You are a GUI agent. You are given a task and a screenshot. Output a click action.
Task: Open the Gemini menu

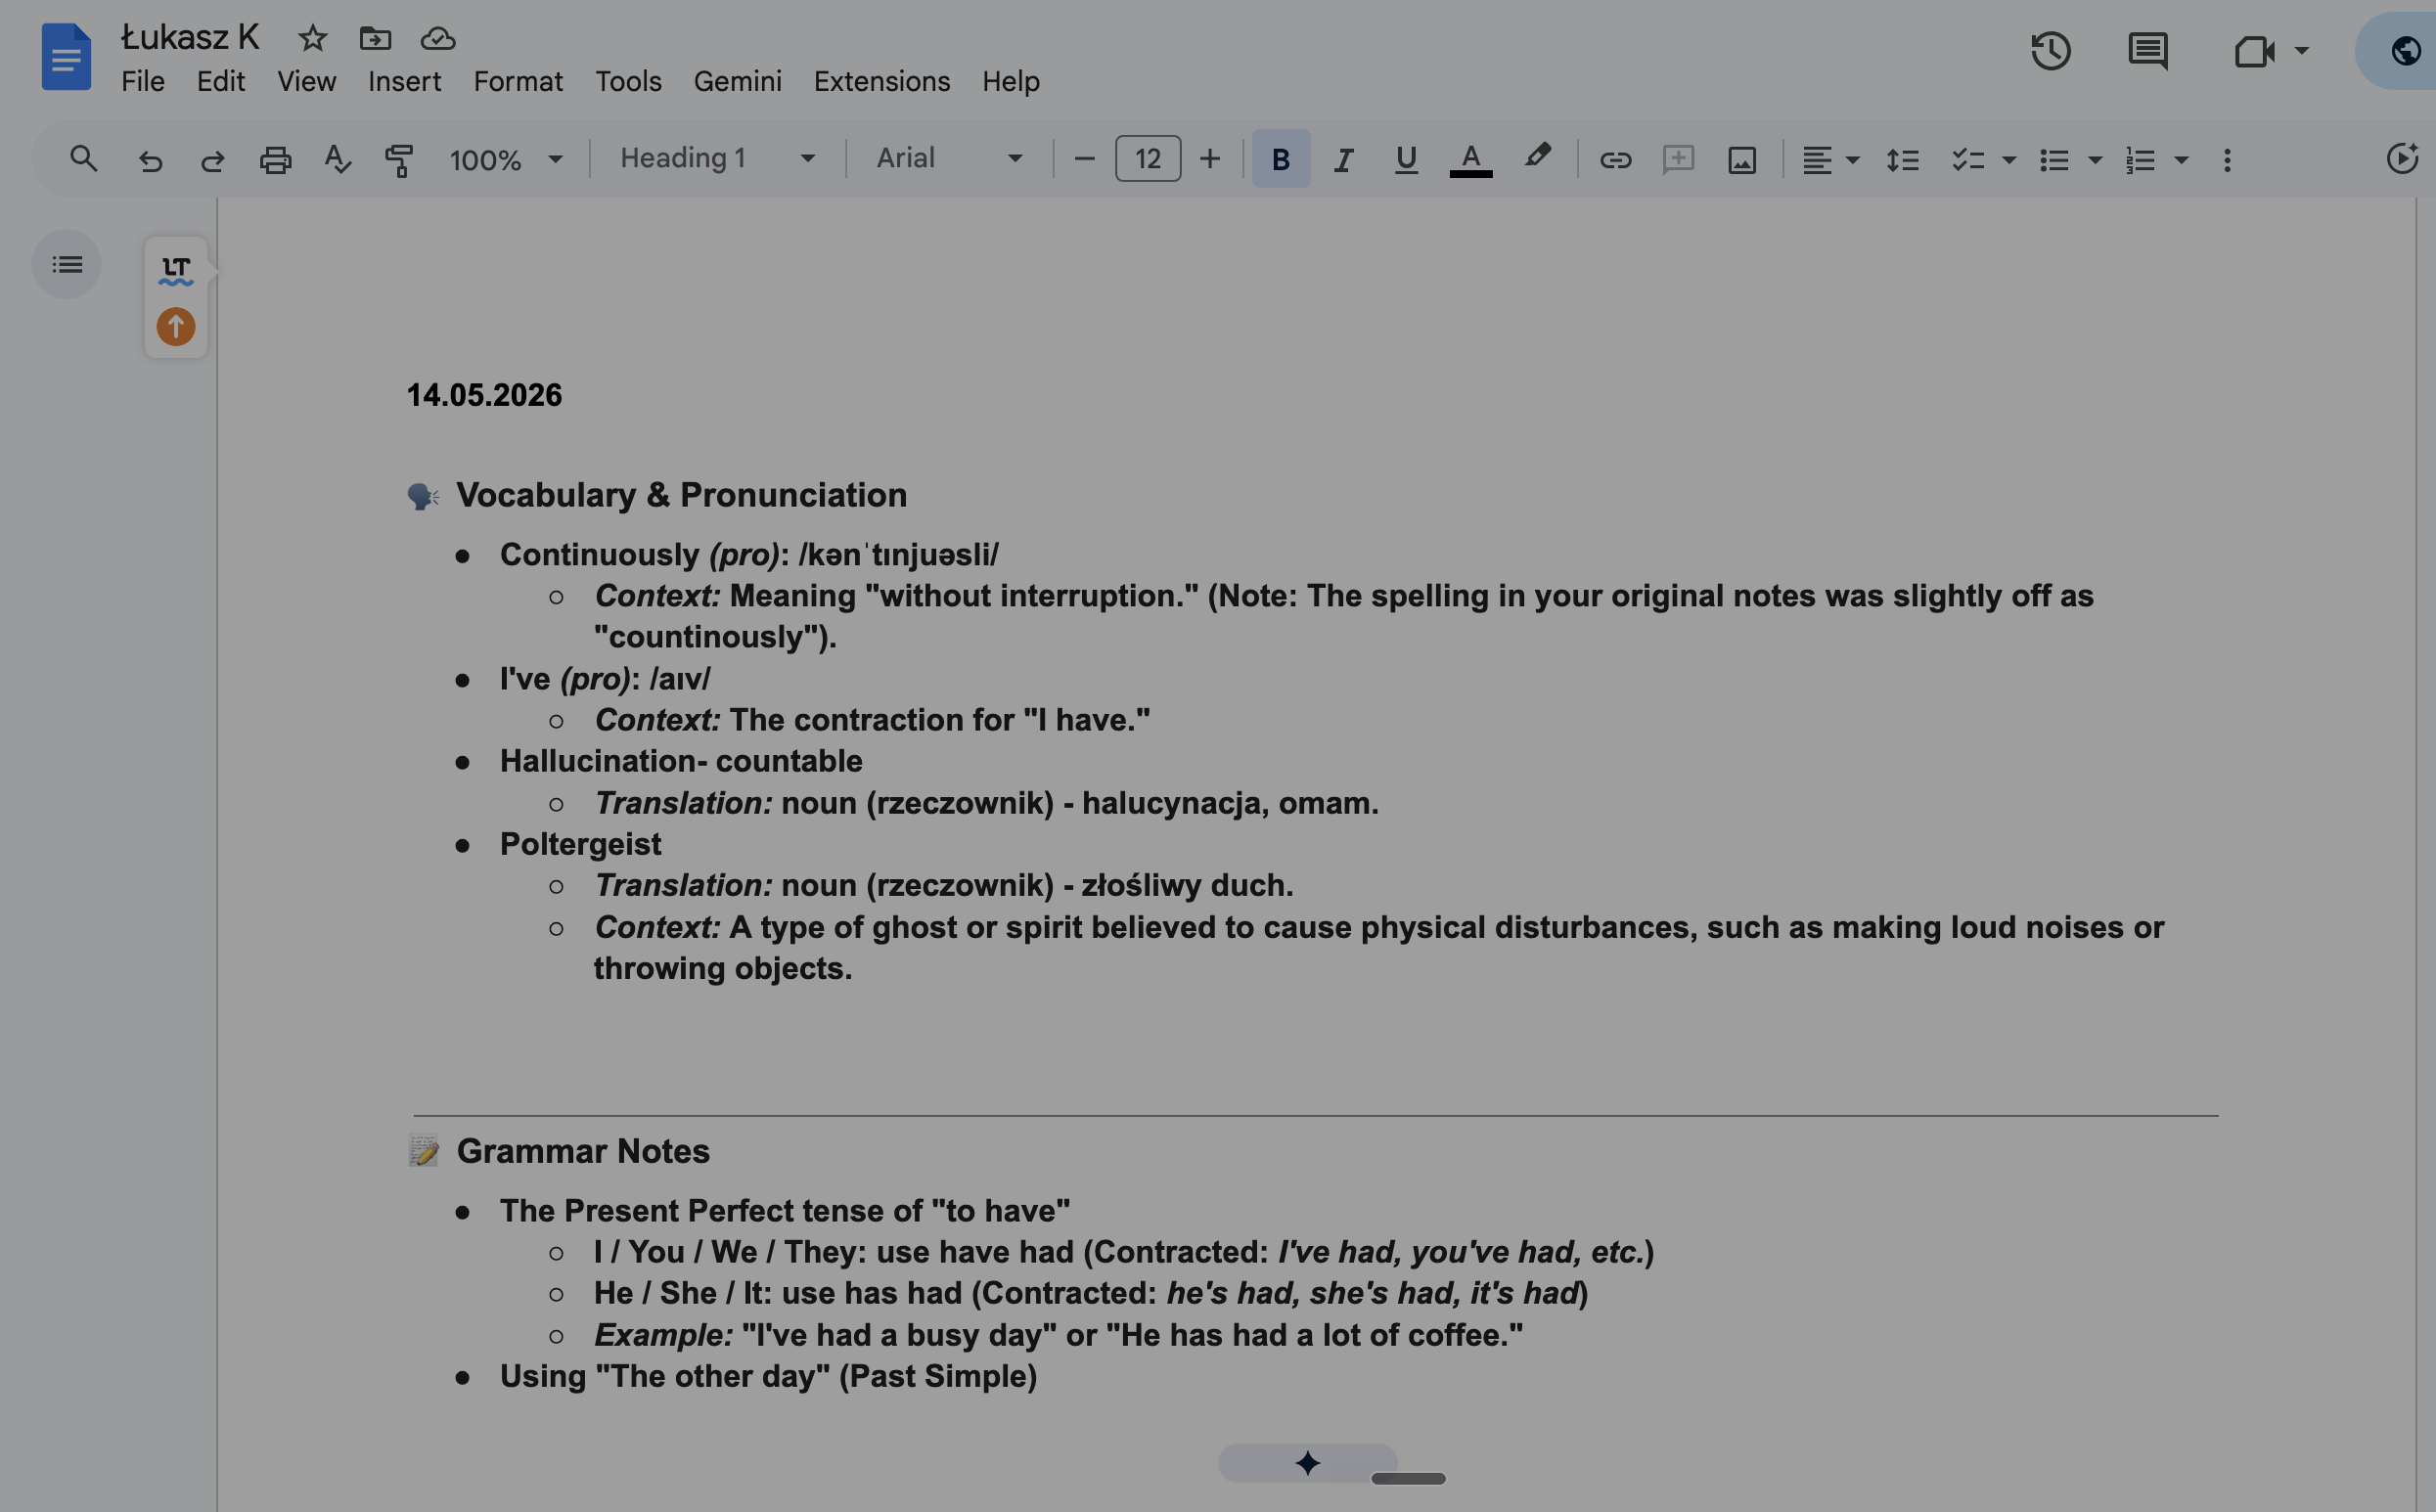pyautogui.click(x=737, y=81)
